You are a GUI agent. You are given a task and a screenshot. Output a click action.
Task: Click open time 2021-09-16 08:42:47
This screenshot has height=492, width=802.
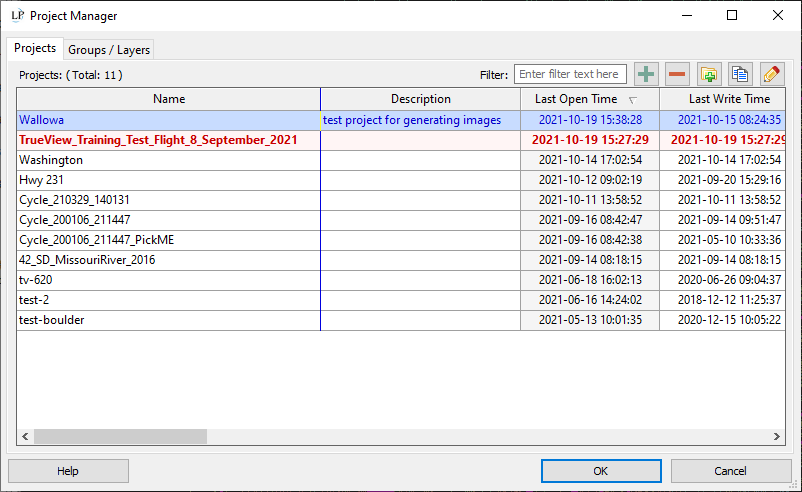590,220
